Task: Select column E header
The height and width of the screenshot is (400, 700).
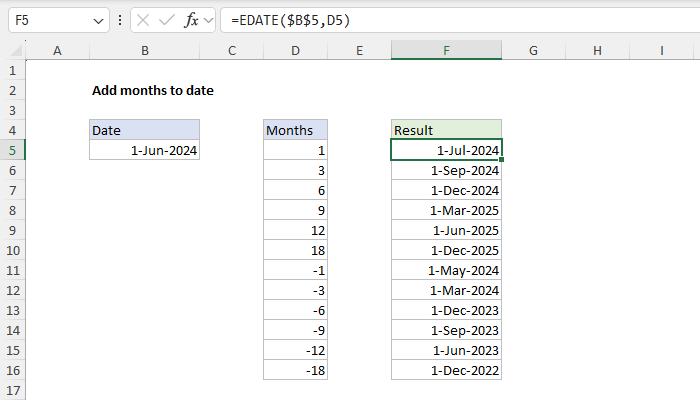Action: point(359,50)
